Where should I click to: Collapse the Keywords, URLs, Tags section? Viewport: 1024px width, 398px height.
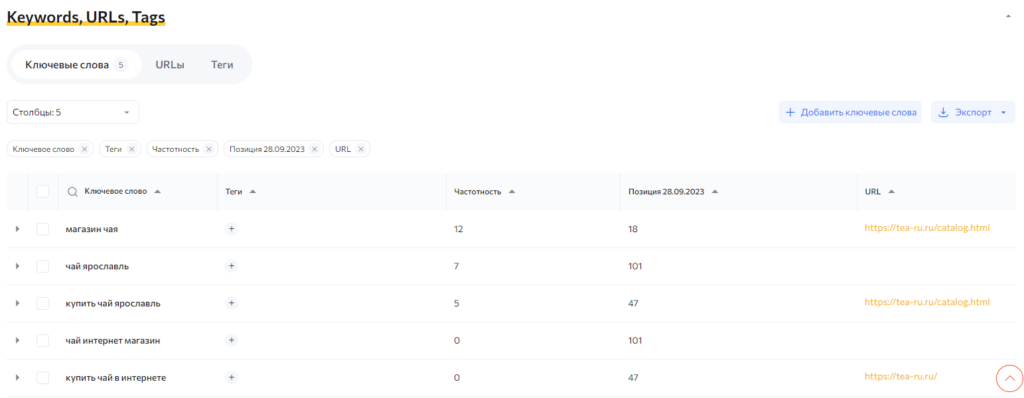pyautogui.click(x=1008, y=16)
